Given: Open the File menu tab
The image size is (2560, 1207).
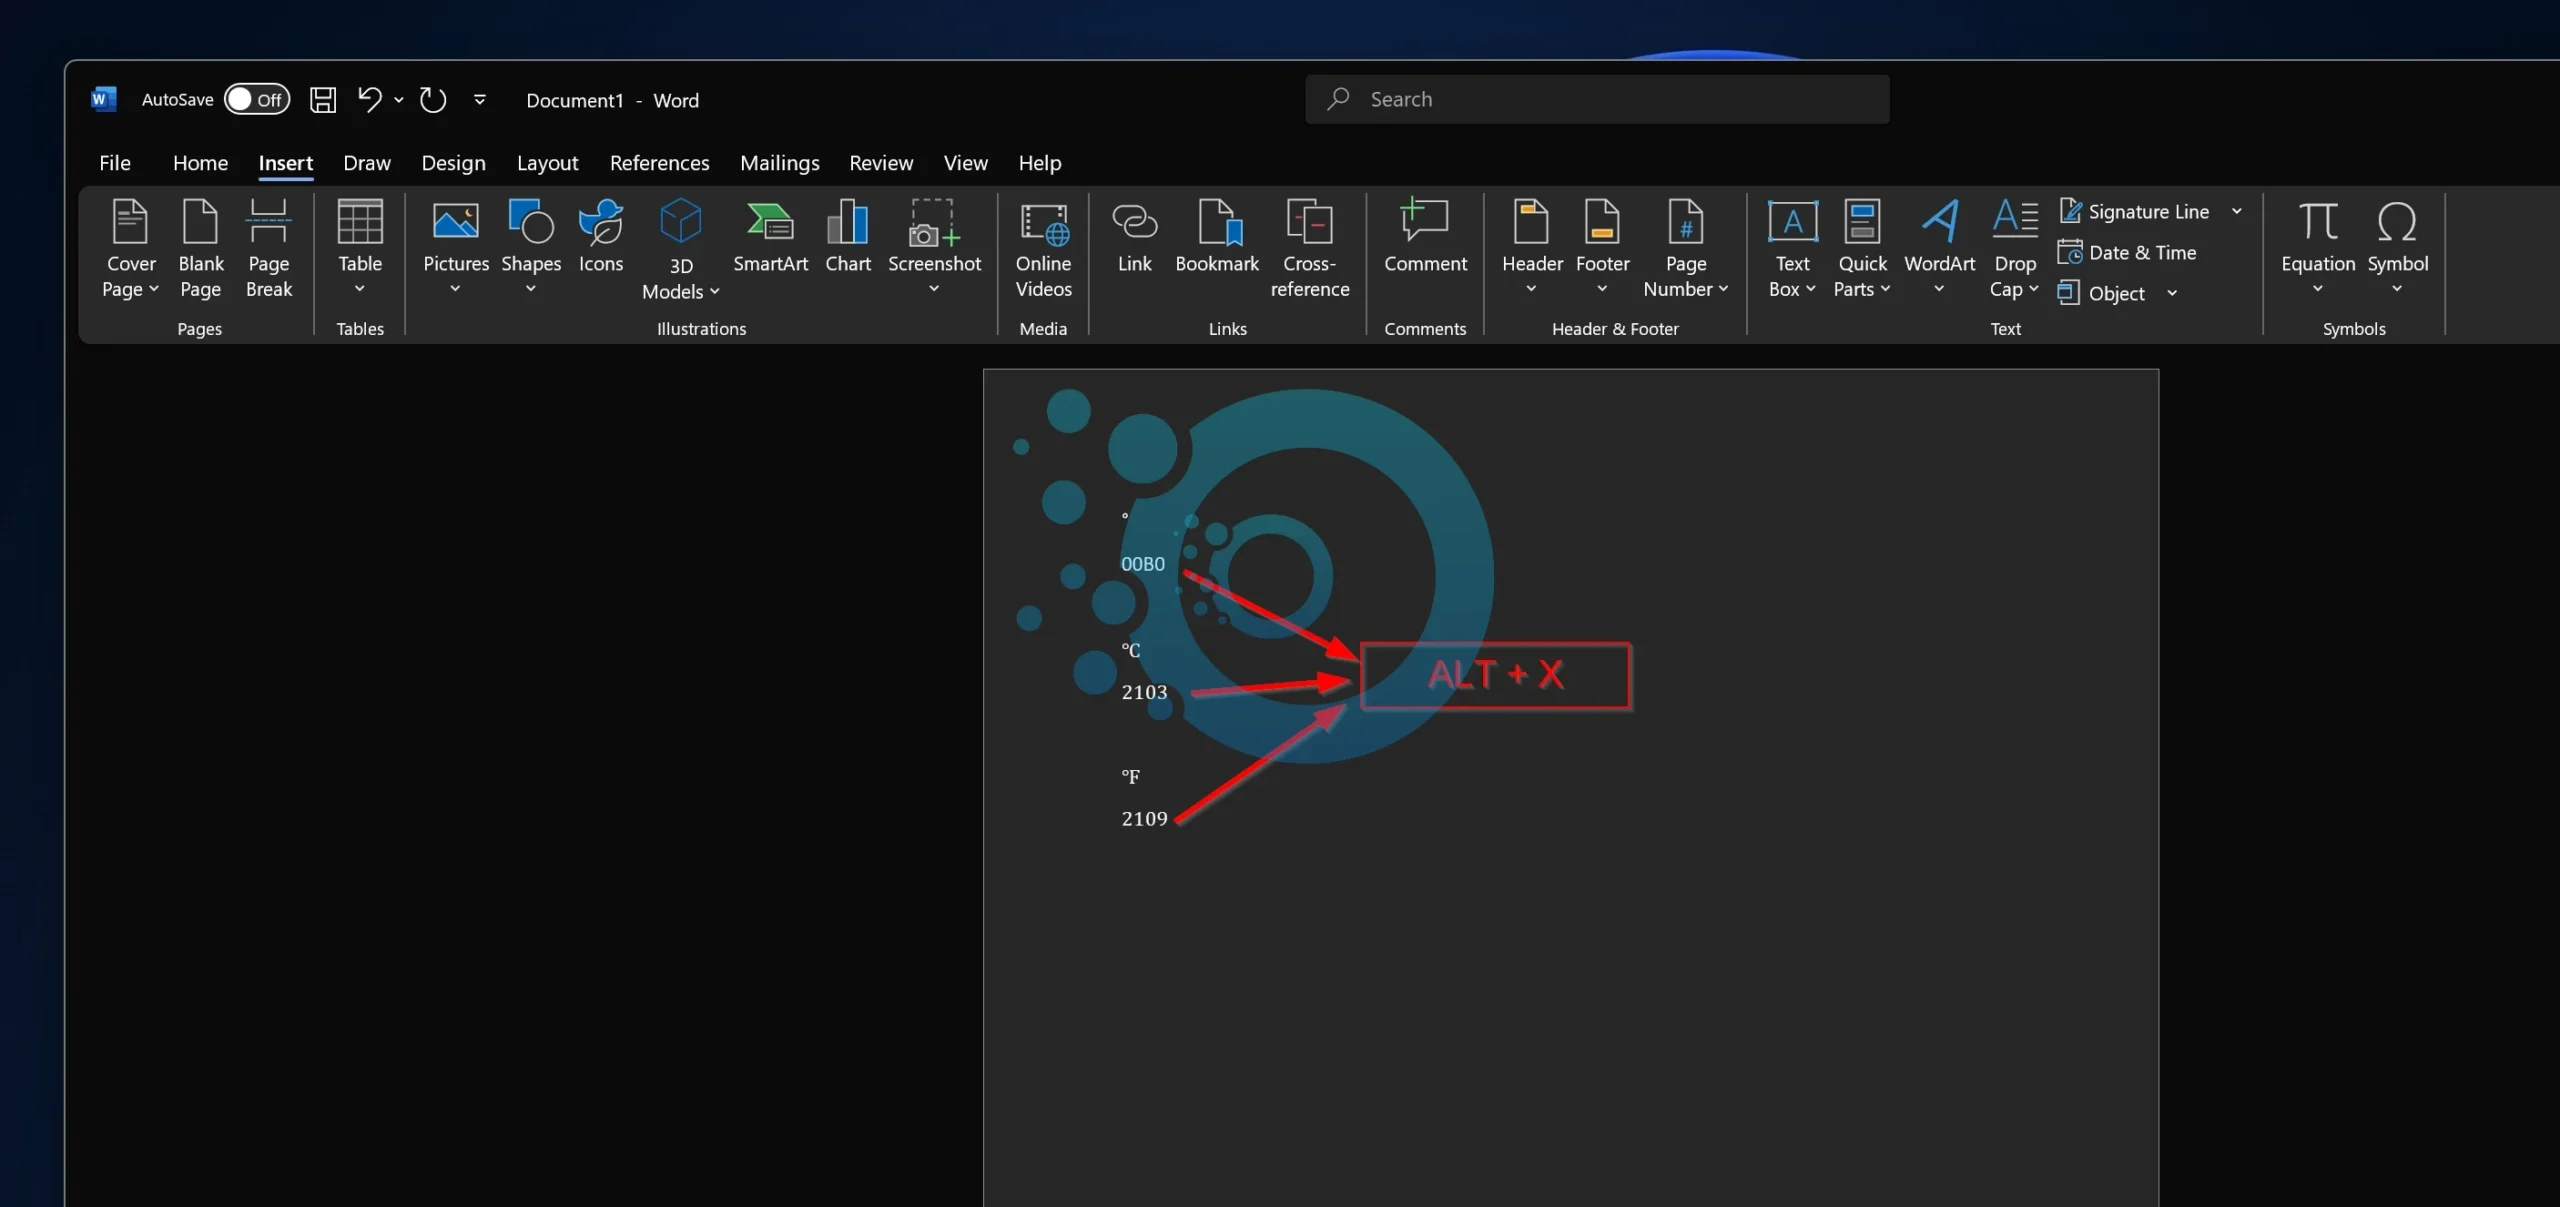Looking at the screenshot, I should click(x=115, y=162).
